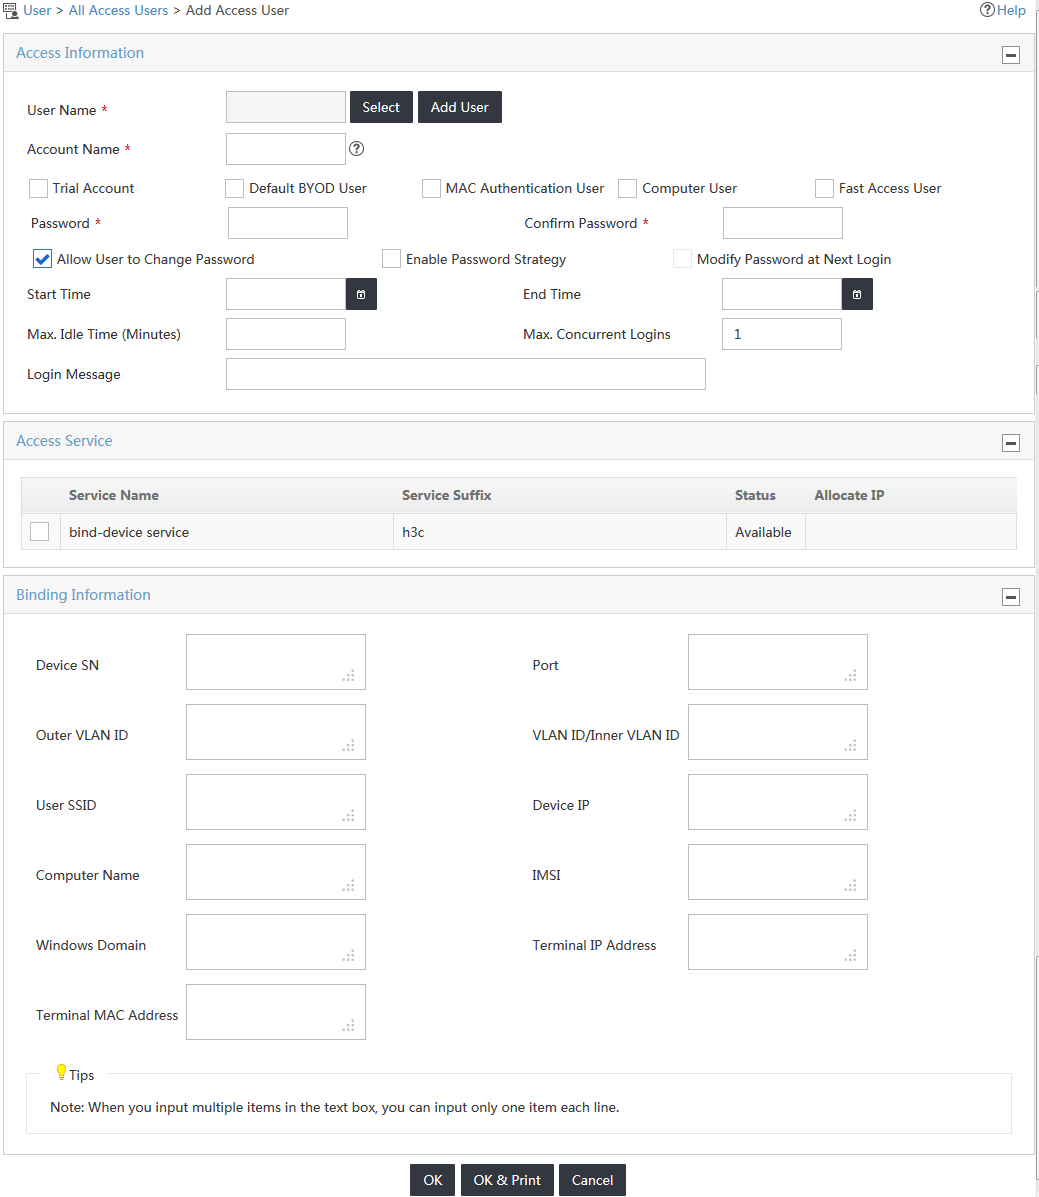Focus Max. Idle Time (Minutes) field
Viewport: 1039px width, 1197px height.
click(286, 334)
